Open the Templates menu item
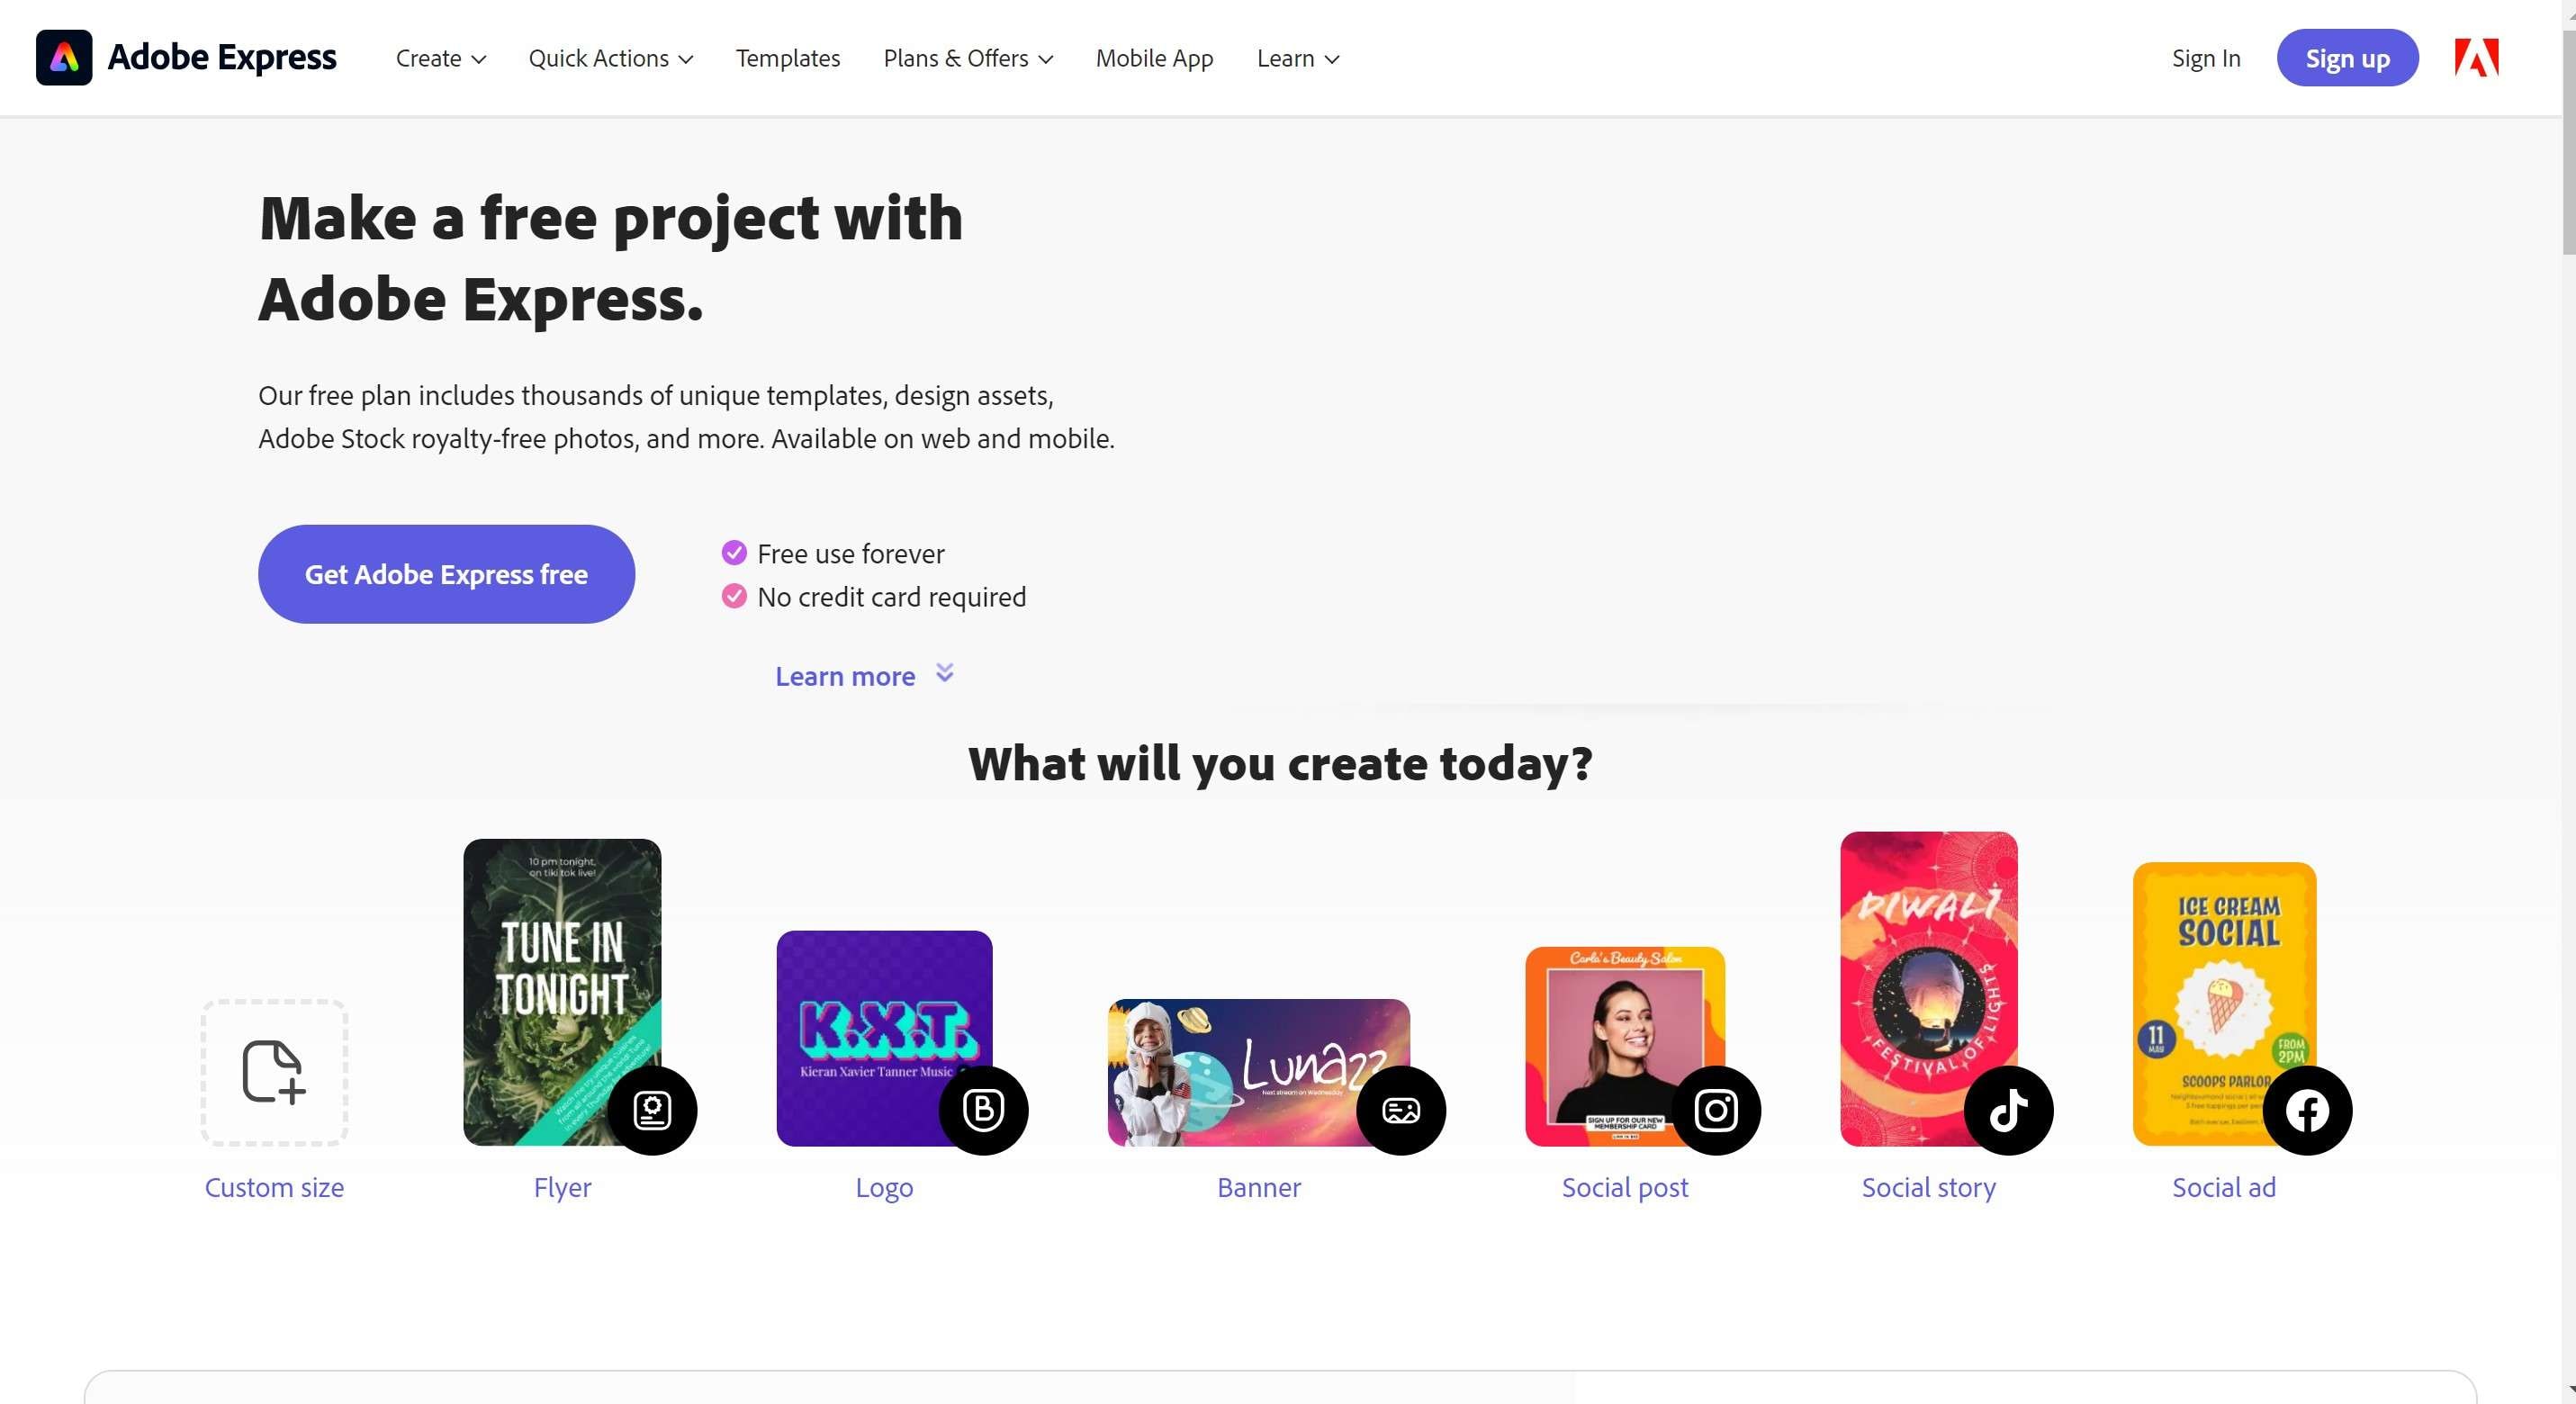This screenshot has width=2576, height=1404. pos(788,59)
